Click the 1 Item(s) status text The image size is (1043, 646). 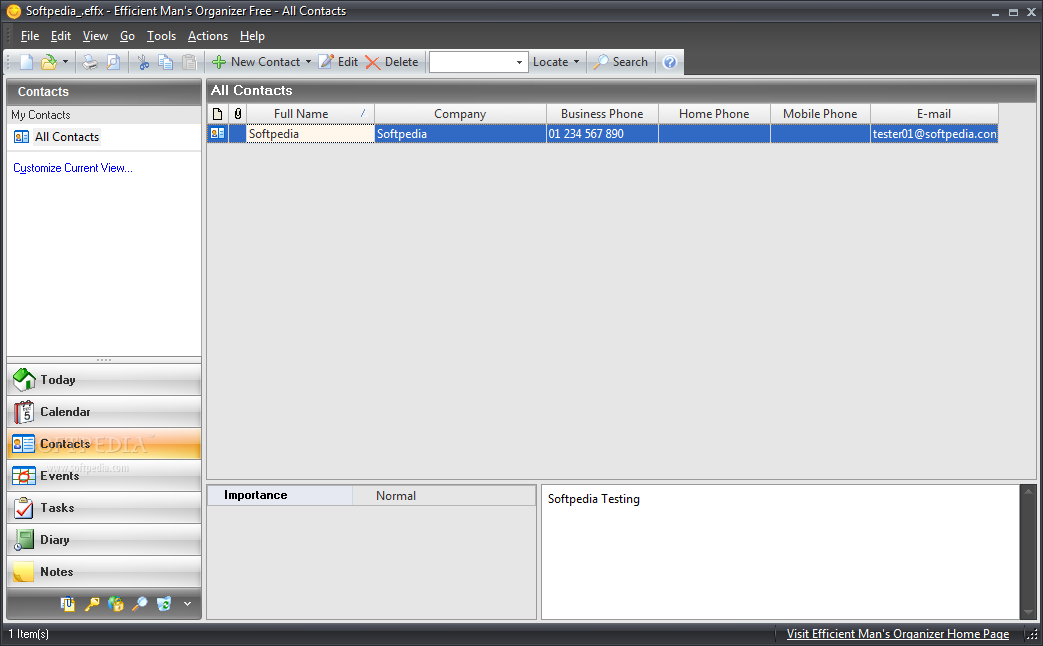tap(29, 634)
